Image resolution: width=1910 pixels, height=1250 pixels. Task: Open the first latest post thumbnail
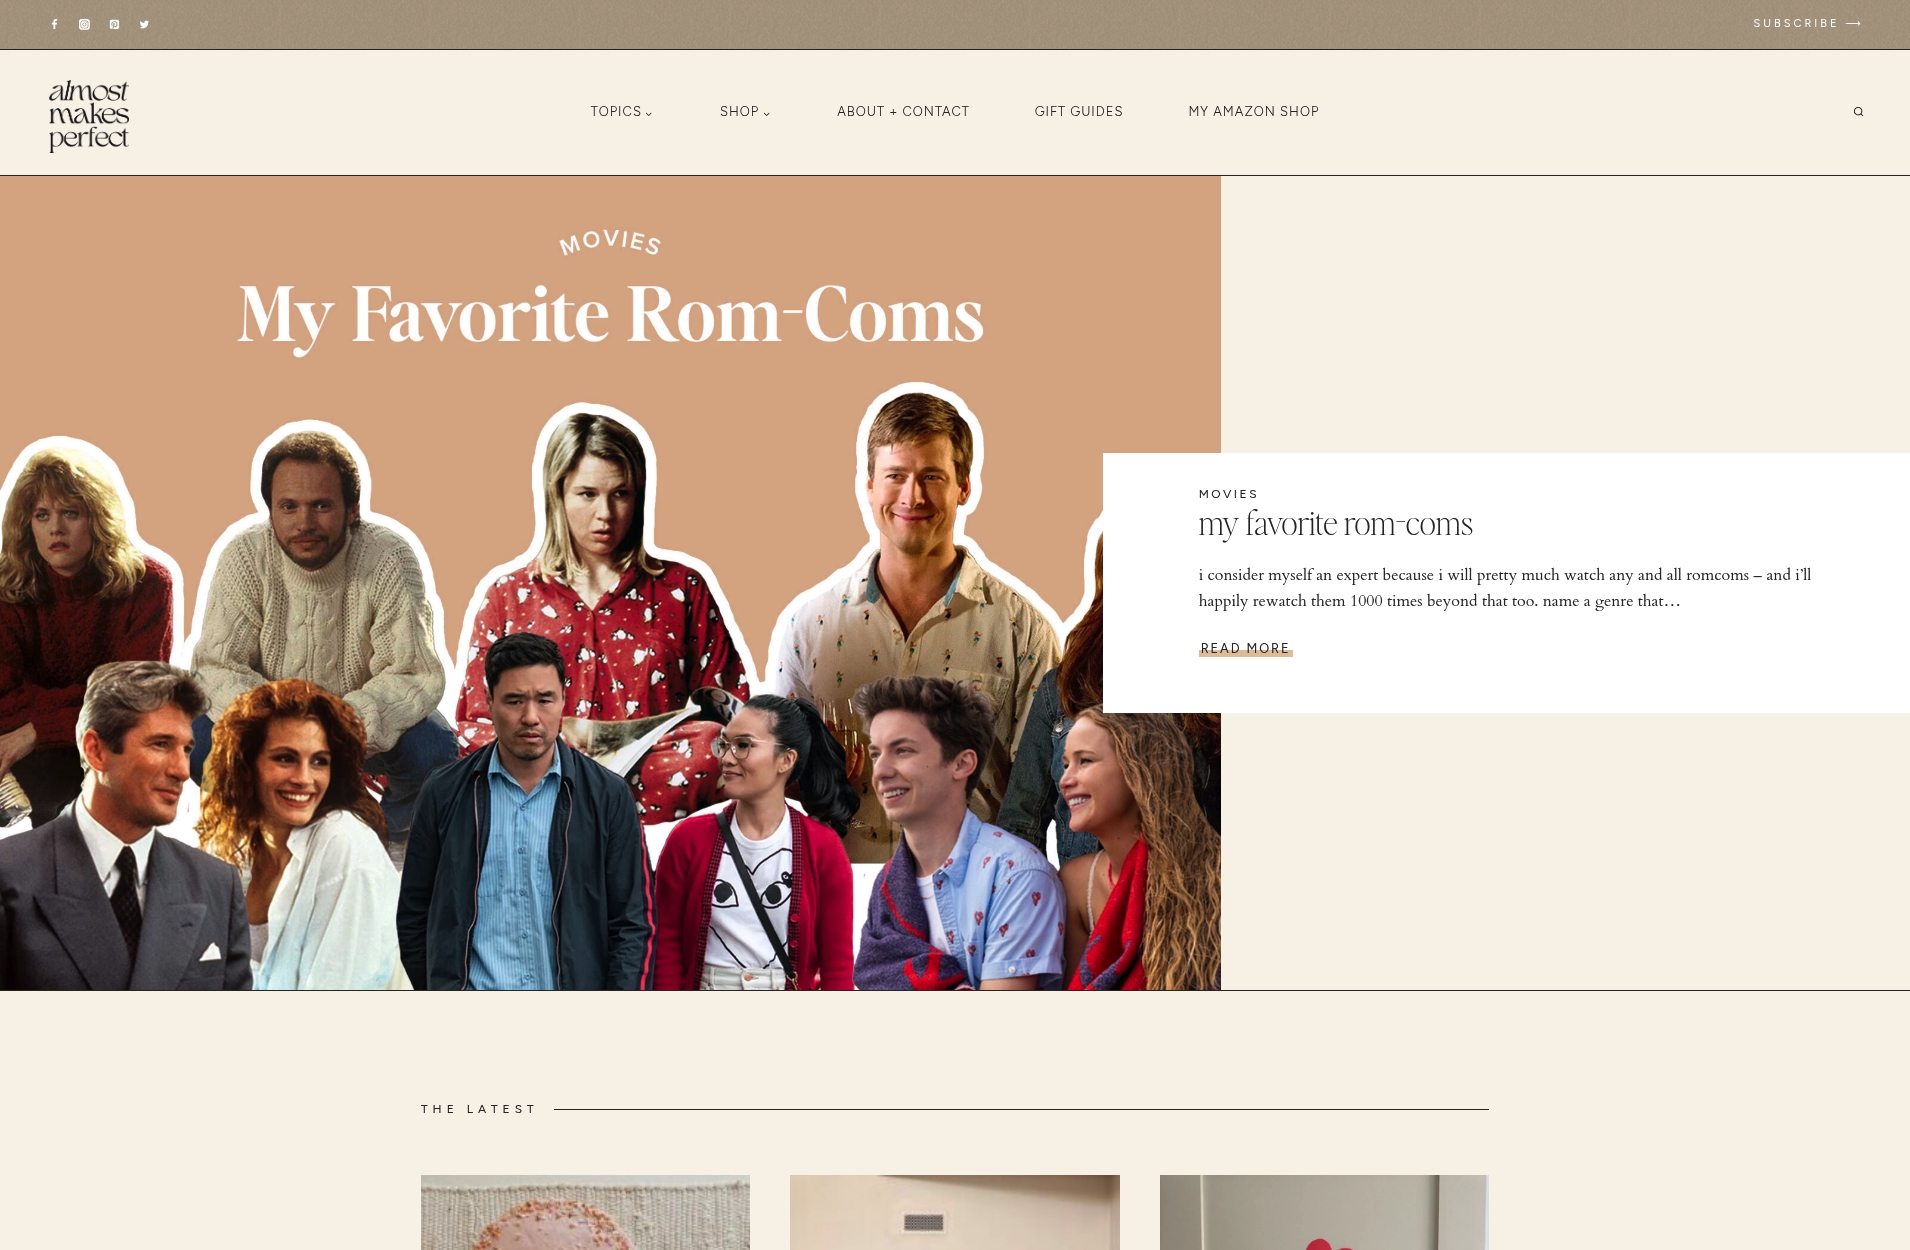pyautogui.click(x=585, y=1212)
